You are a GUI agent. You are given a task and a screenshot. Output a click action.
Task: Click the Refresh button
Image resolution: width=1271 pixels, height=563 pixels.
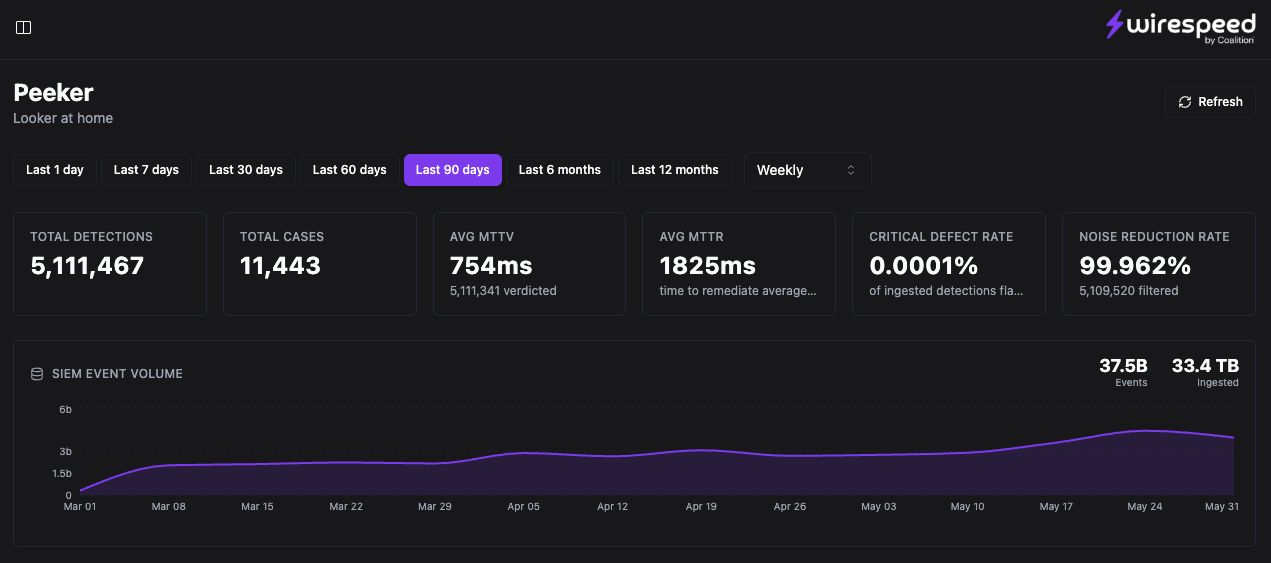point(1210,102)
